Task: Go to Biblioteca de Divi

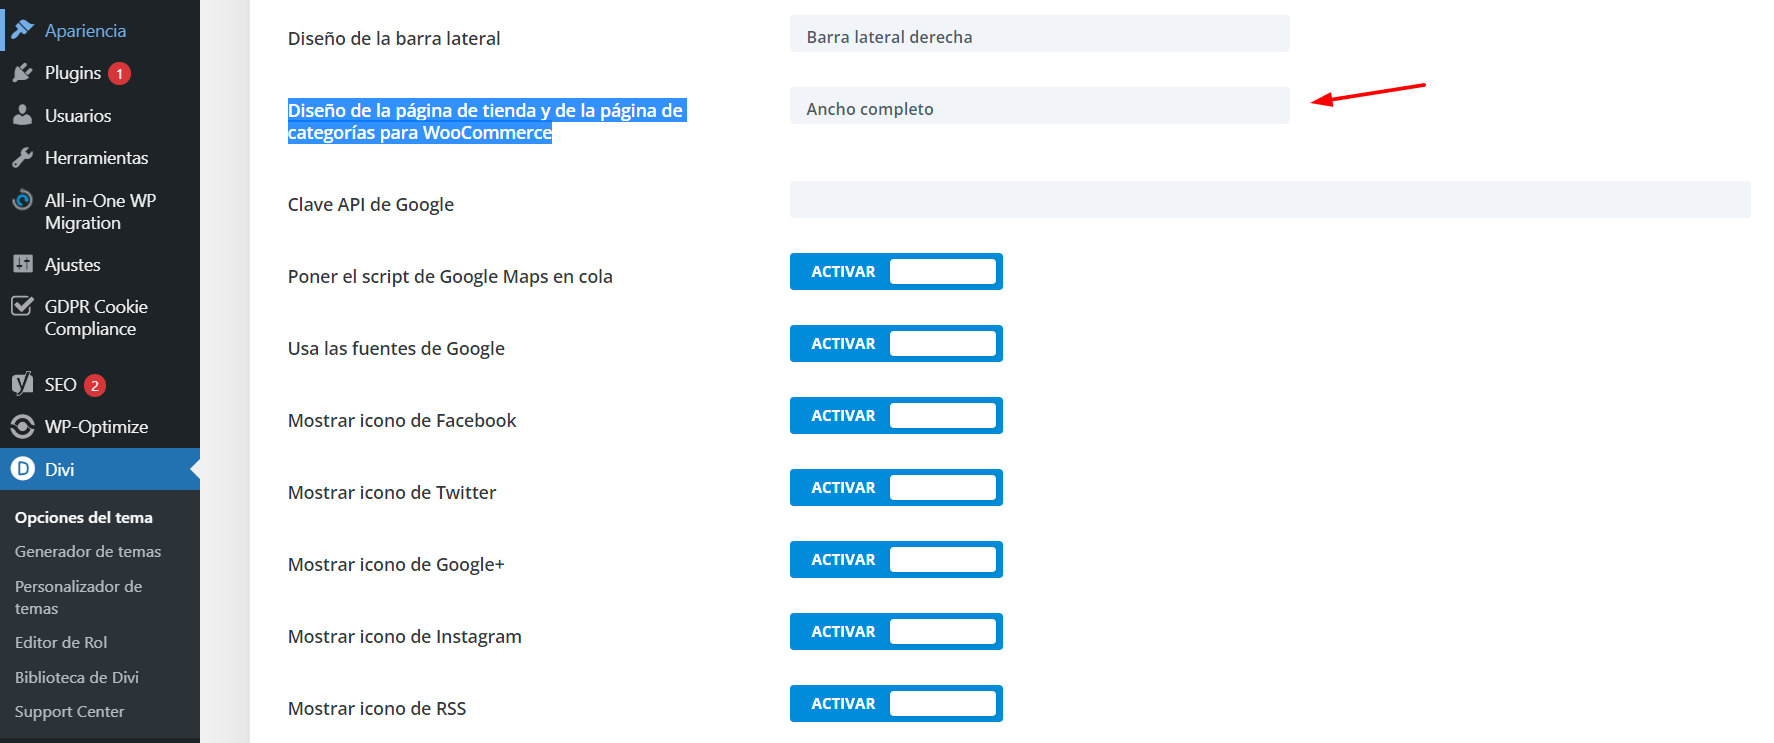Action: (x=77, y=677)
